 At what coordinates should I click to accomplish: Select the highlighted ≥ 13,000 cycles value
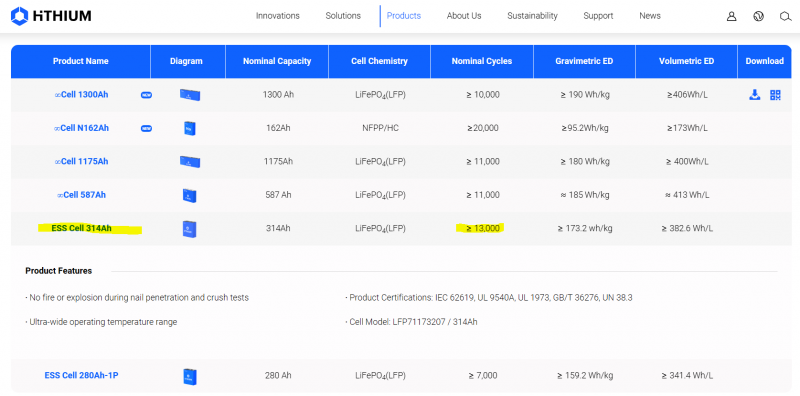[483, 228]
